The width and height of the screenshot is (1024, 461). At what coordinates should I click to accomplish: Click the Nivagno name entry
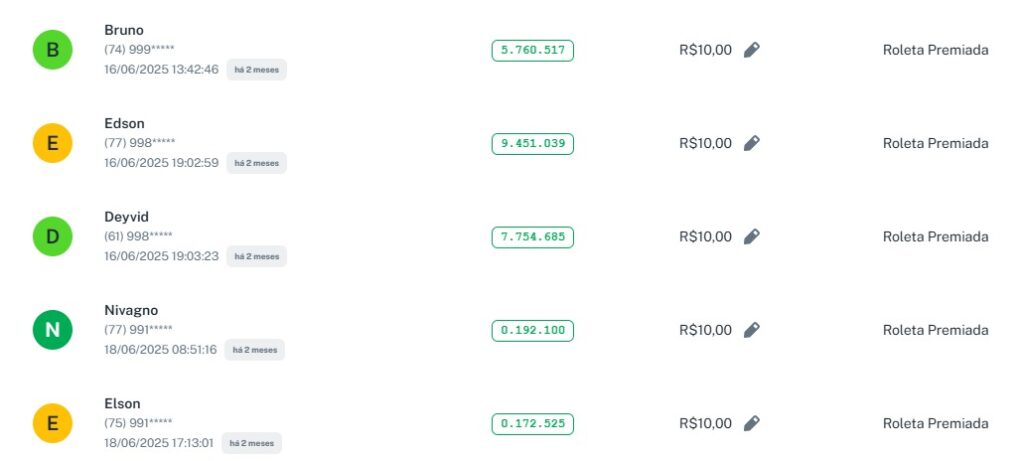click(131, 310)
